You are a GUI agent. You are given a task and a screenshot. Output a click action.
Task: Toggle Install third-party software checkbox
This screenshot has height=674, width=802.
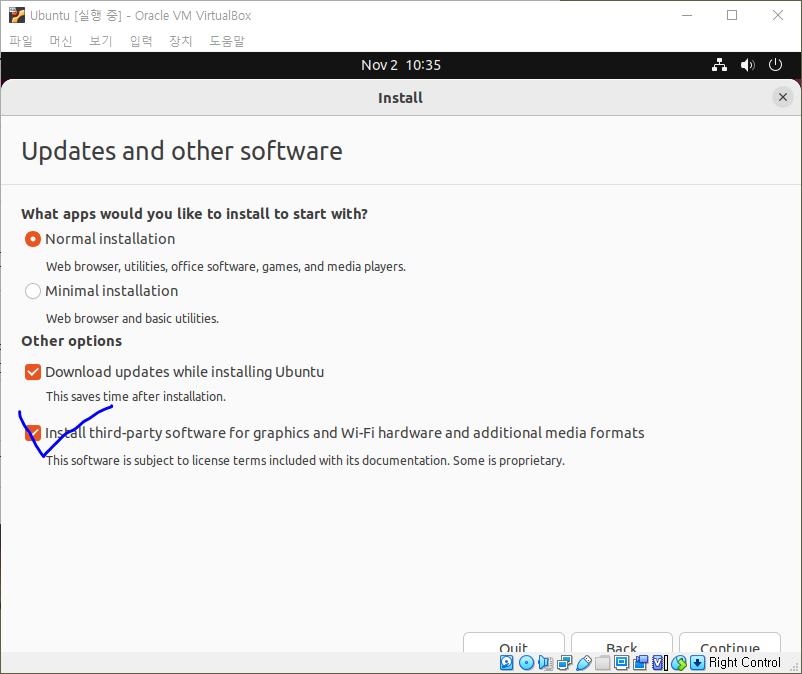click(x=33, y=433)
